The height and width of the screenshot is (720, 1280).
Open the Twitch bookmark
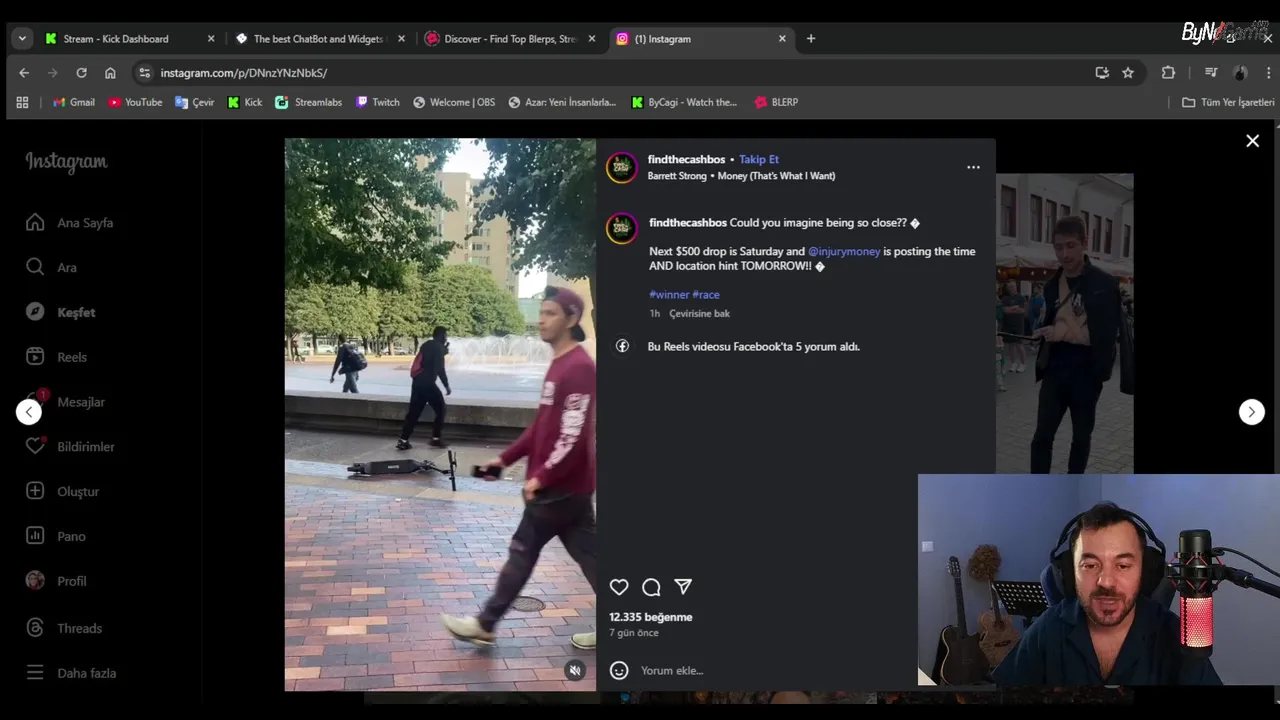pos(378,102)
